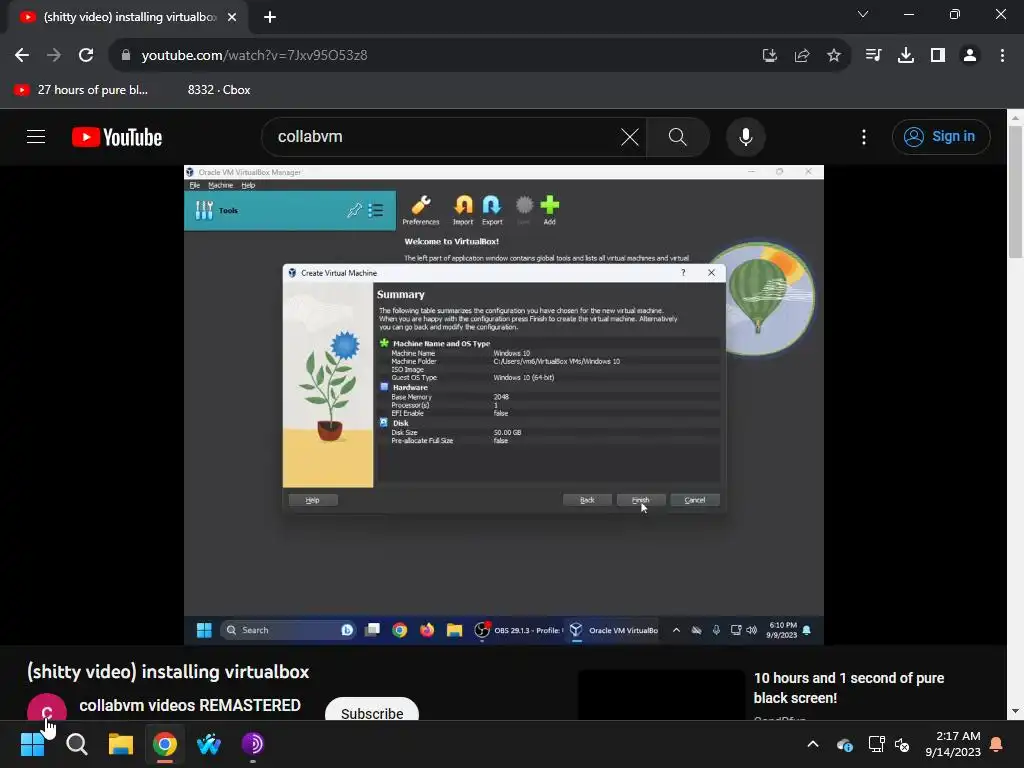The width and height of the screenshot is (1024, 768).
Task: Open YouTube hamburger guide menu
Action: (x=36, y=136)
